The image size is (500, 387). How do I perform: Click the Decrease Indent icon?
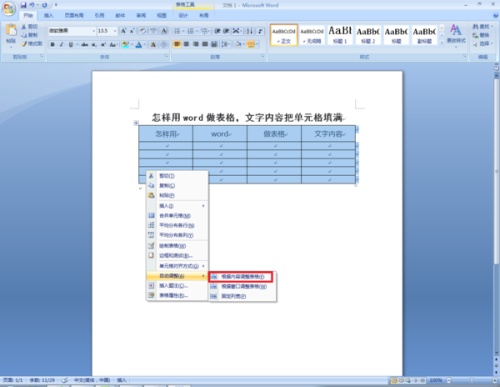[217, 31]
